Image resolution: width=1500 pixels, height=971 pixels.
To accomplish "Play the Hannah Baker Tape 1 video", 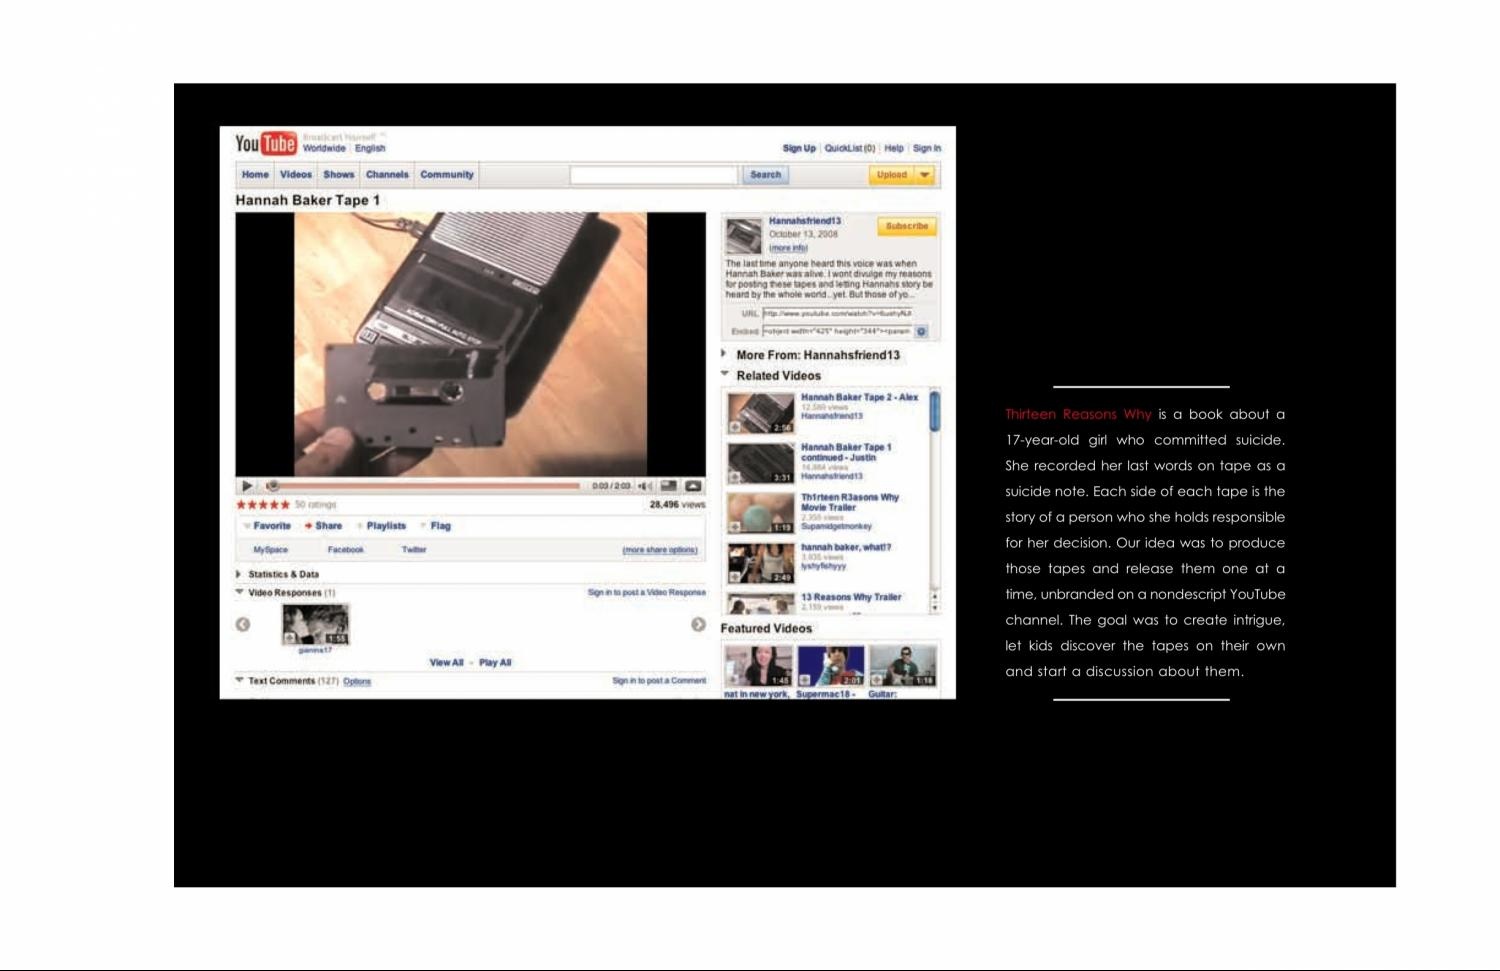I will [247, 486].
